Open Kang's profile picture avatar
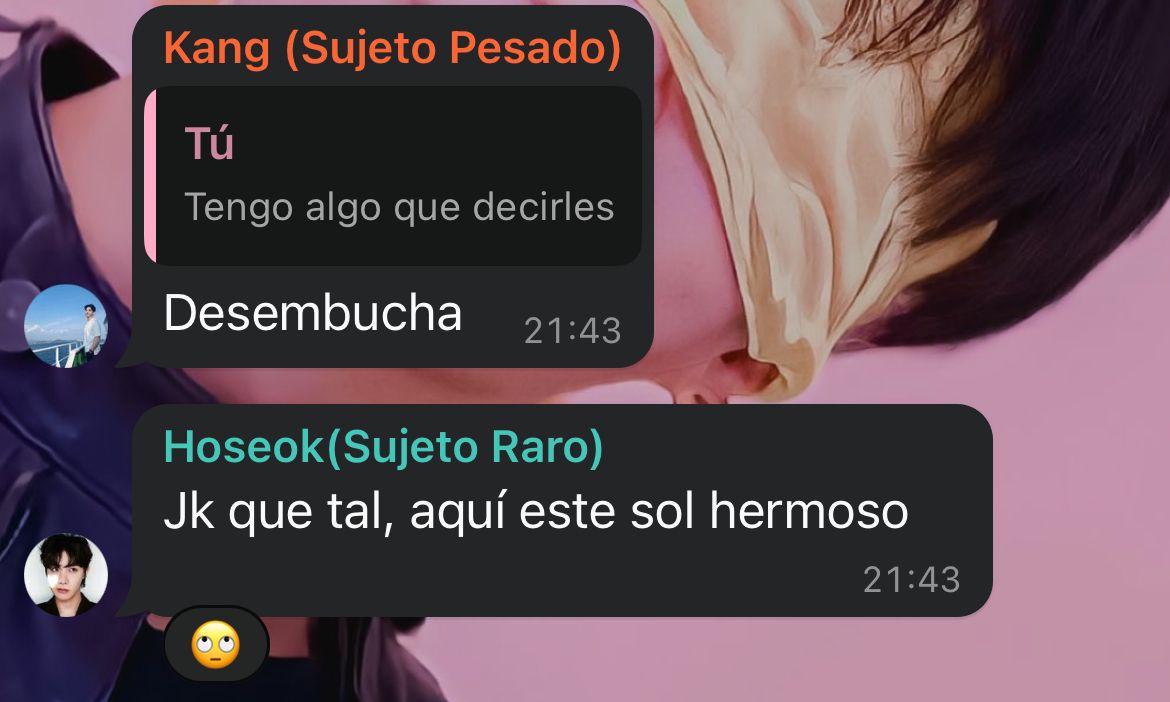This screenshot has height=702, width=1170. tap(66, 326)
